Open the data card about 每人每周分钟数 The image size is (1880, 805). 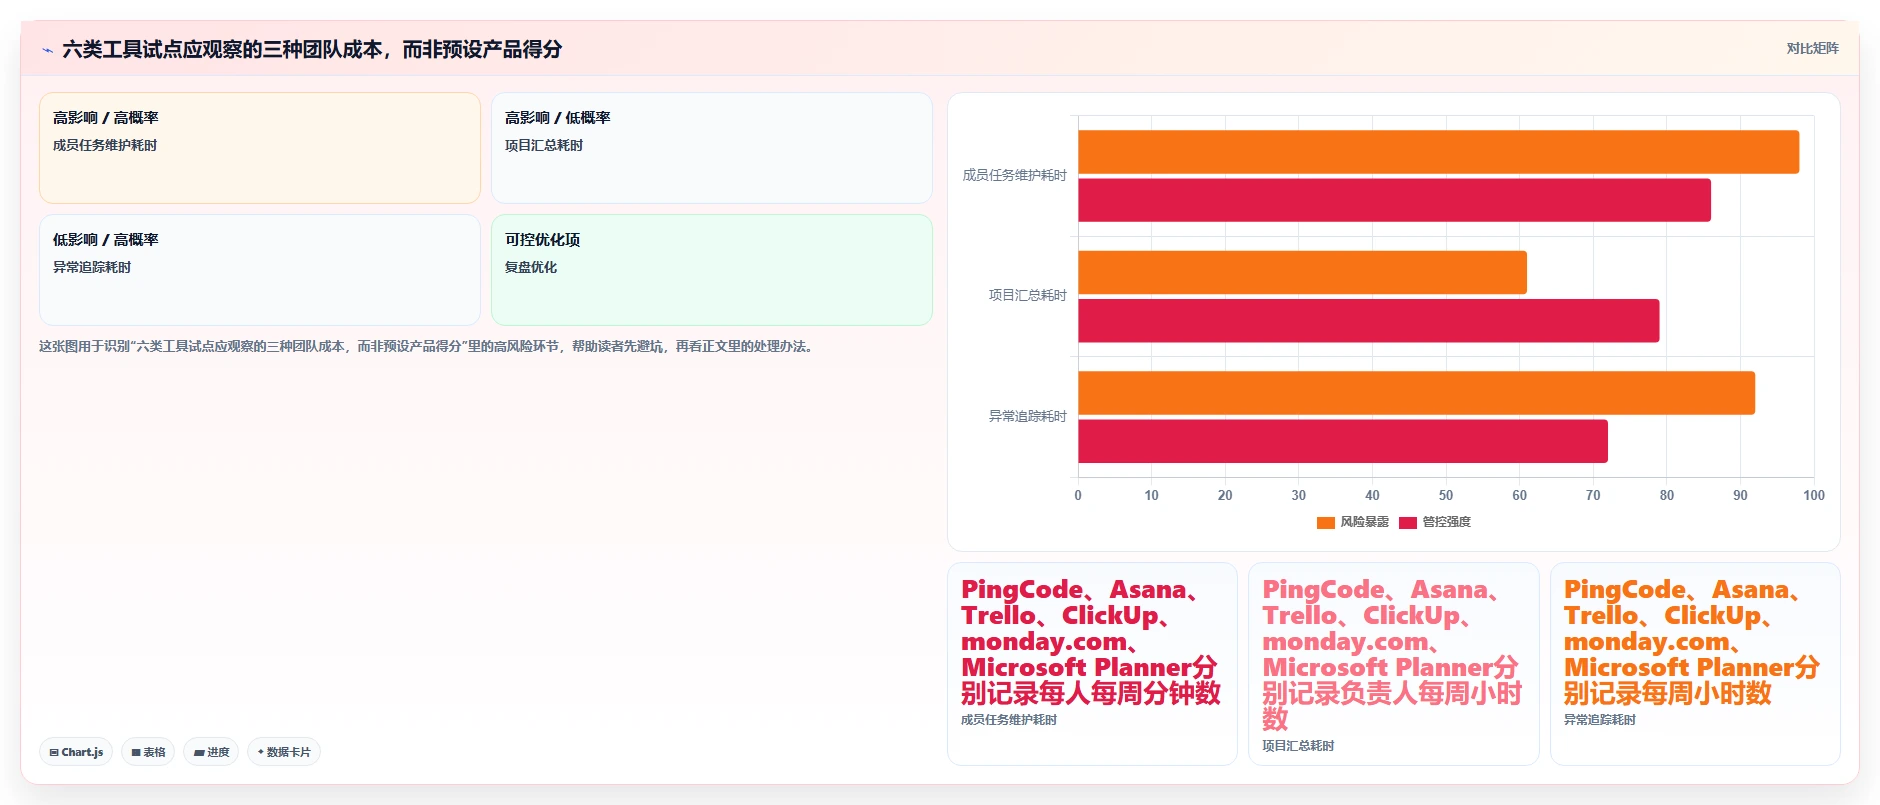click(1092, 664)
